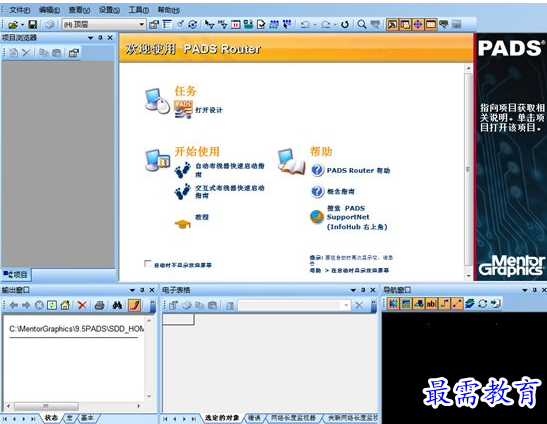The width and height of the screenshot is (547, 424).
Task: Open spreadsheet panel menu arrow
Action: coord(353,290)
